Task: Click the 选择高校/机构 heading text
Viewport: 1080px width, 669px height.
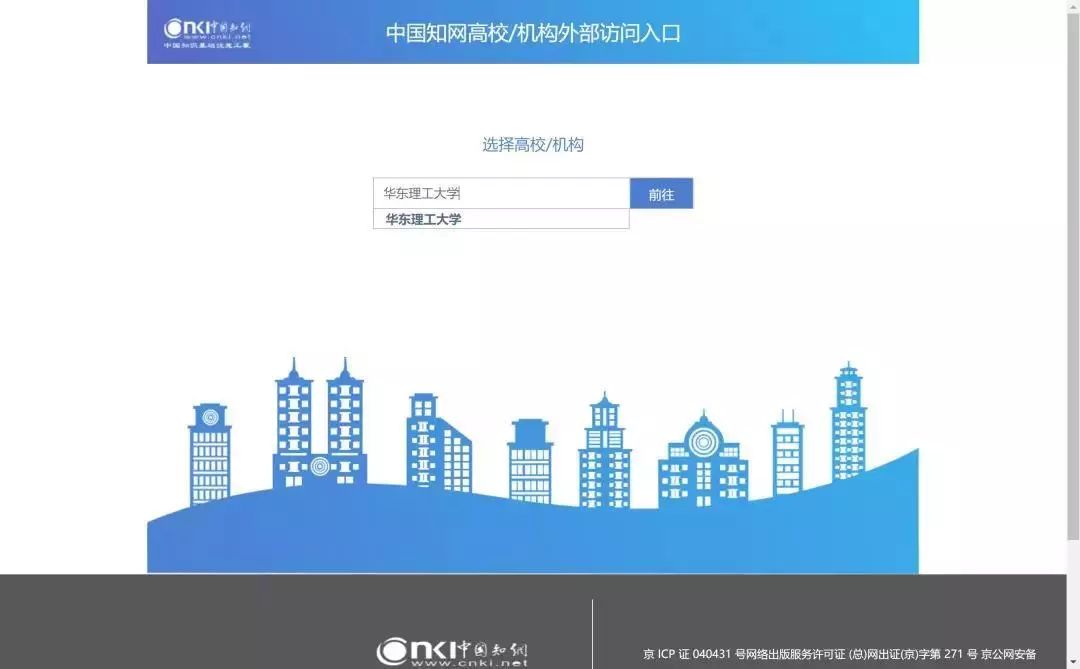Action: click(x=533, y=145)
